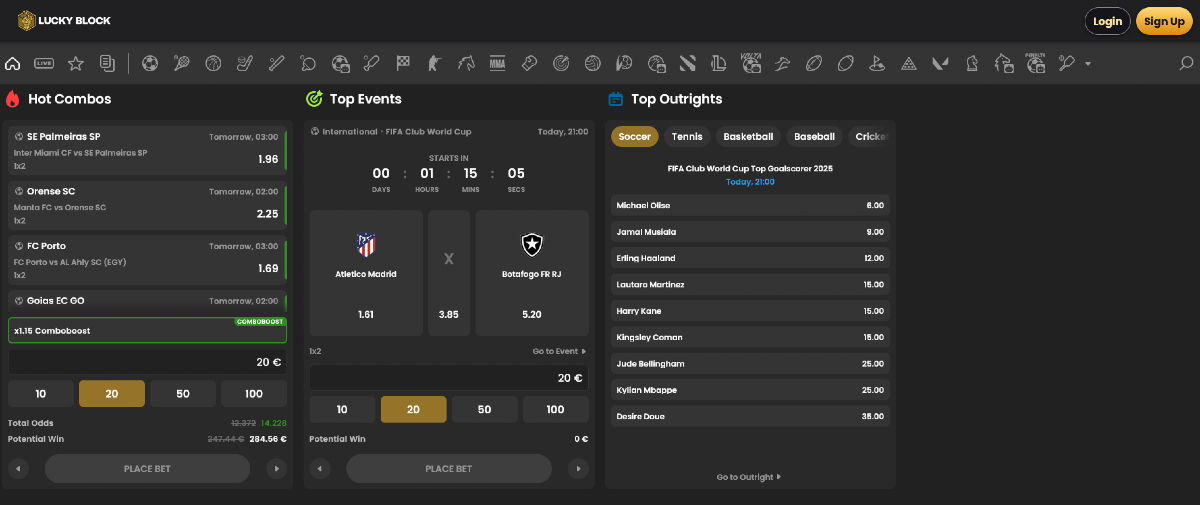The width and height of the screenshot is (1200, 505).
Task: Choose 100 stake in Top Events
Action: 555,409
